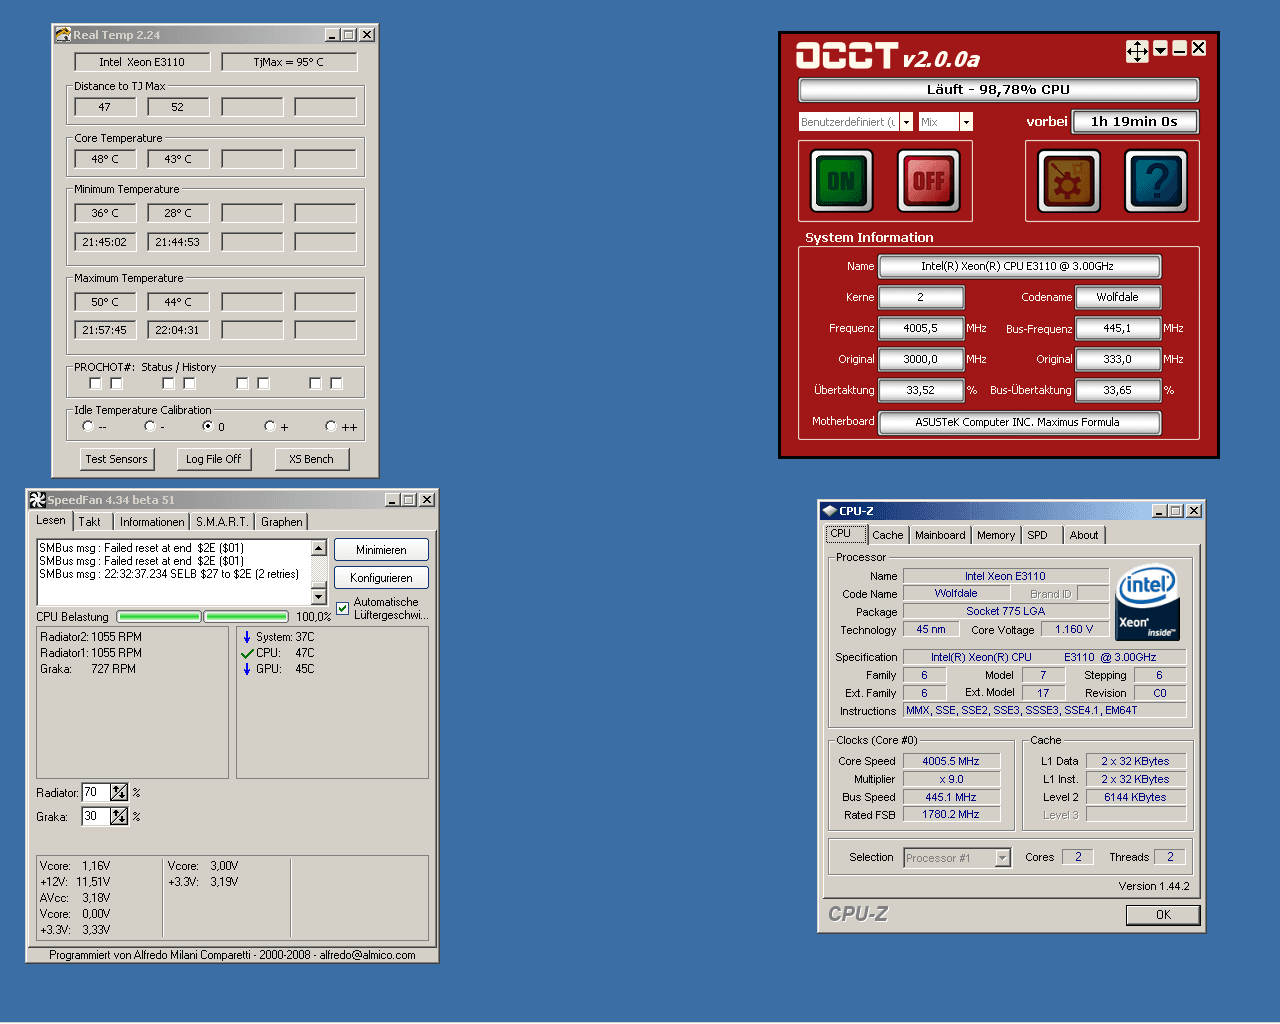
Task: Adjust the Graka speed stepper arrows
Action: point(119,816)
